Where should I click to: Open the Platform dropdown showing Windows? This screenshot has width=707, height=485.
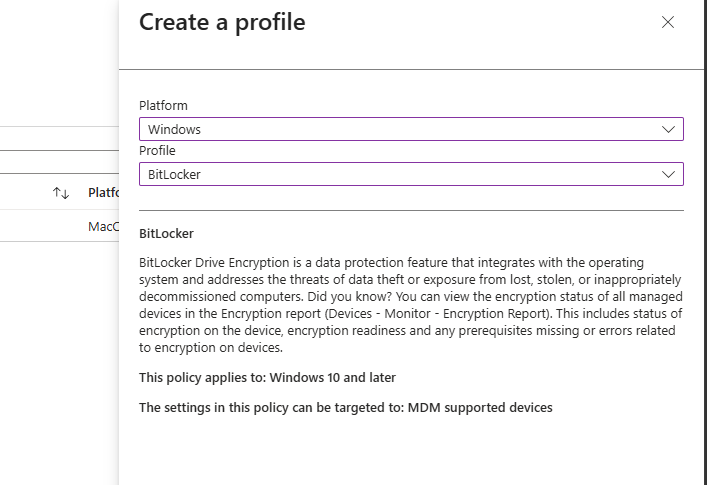tap(411, 129)
